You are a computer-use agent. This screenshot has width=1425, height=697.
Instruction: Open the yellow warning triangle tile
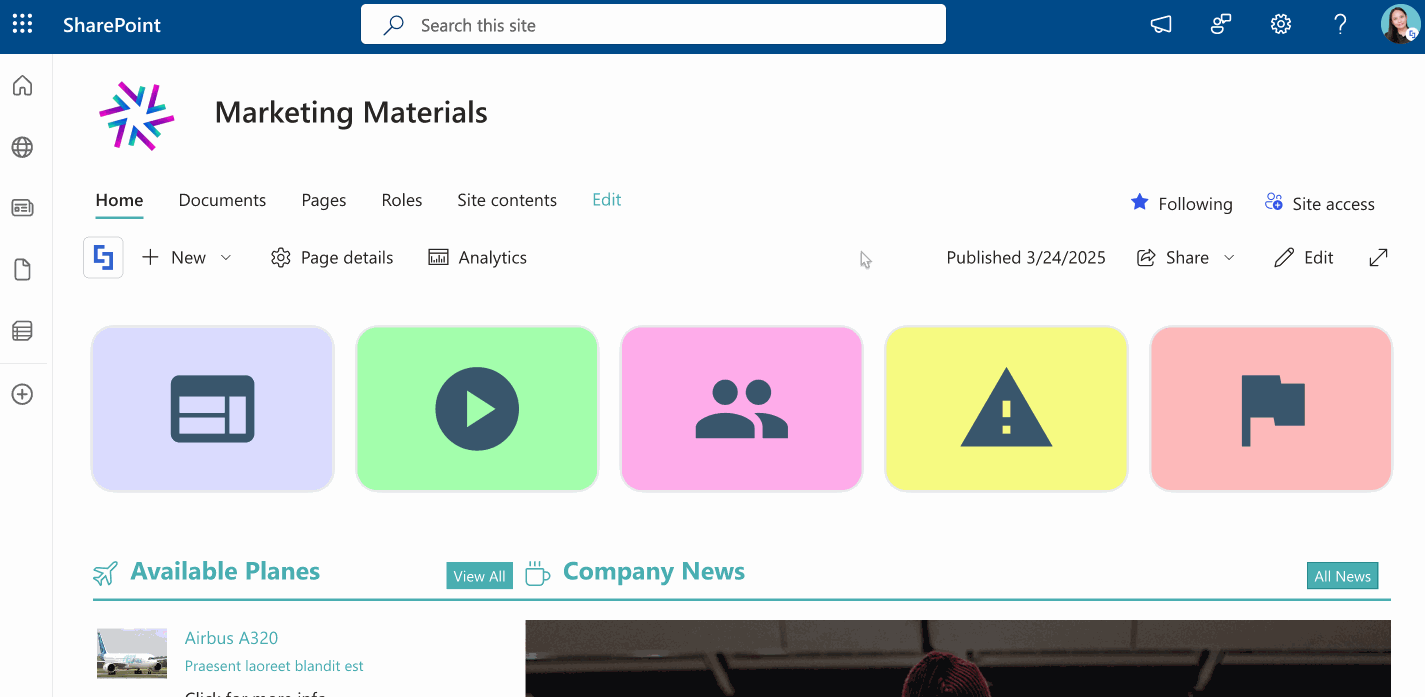click(x=1006, y=408)
